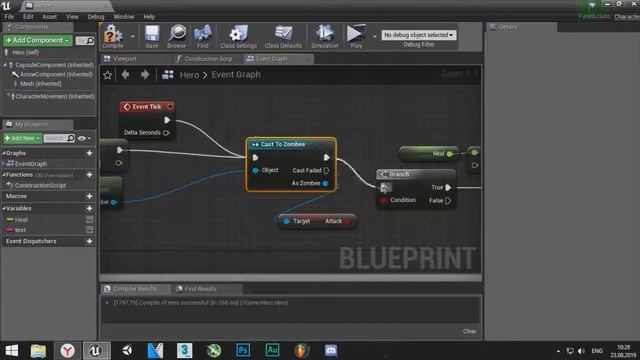Click Branch Condition input pin
The height and width of the screenshot is (360, 640).
pos(383,200)
